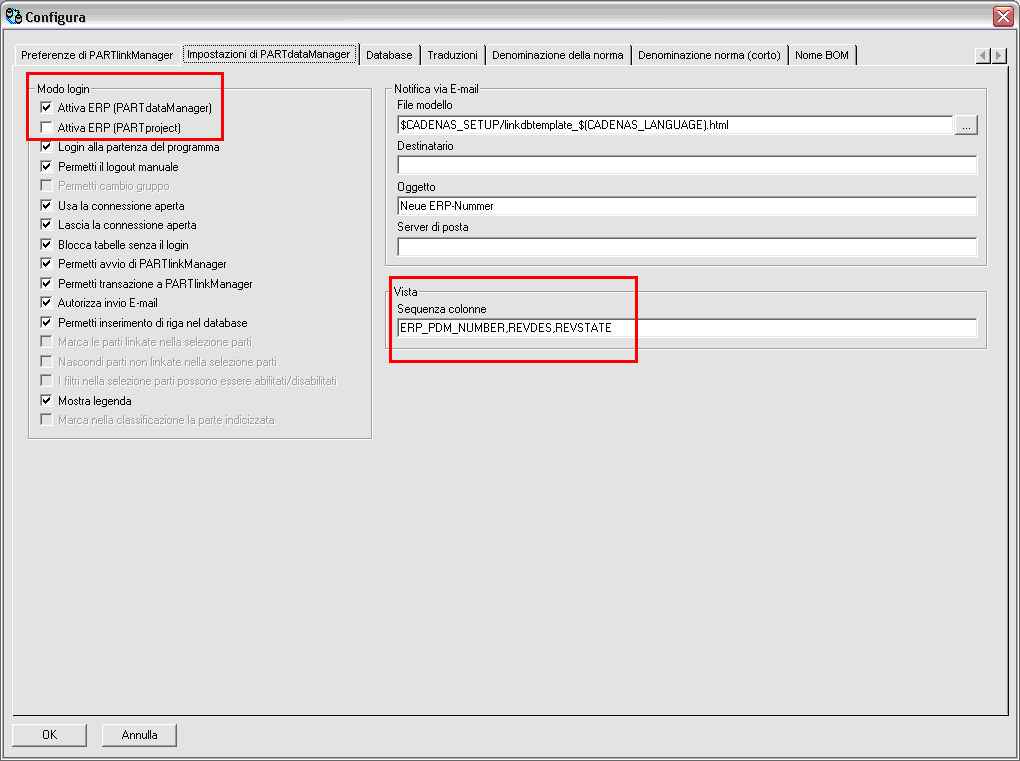
Task: Toggle the Mostra legenda checkbox
Action: click(46, 401)
